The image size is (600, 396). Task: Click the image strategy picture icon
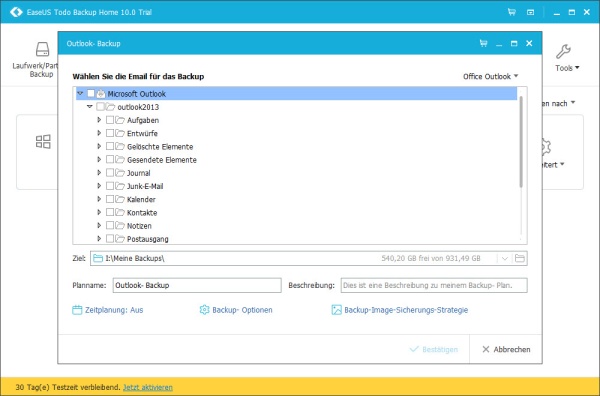[336, 310]
